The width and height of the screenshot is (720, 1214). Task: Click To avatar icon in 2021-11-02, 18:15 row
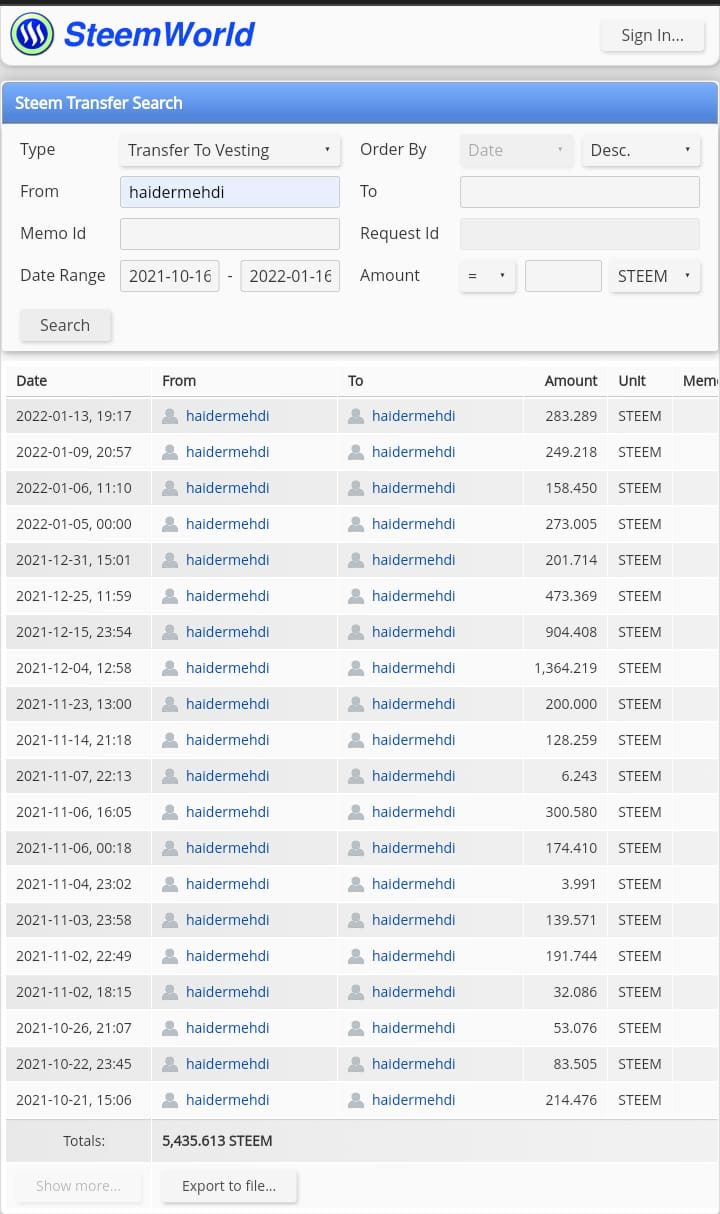pyautogui.click(x=356, y=992)
